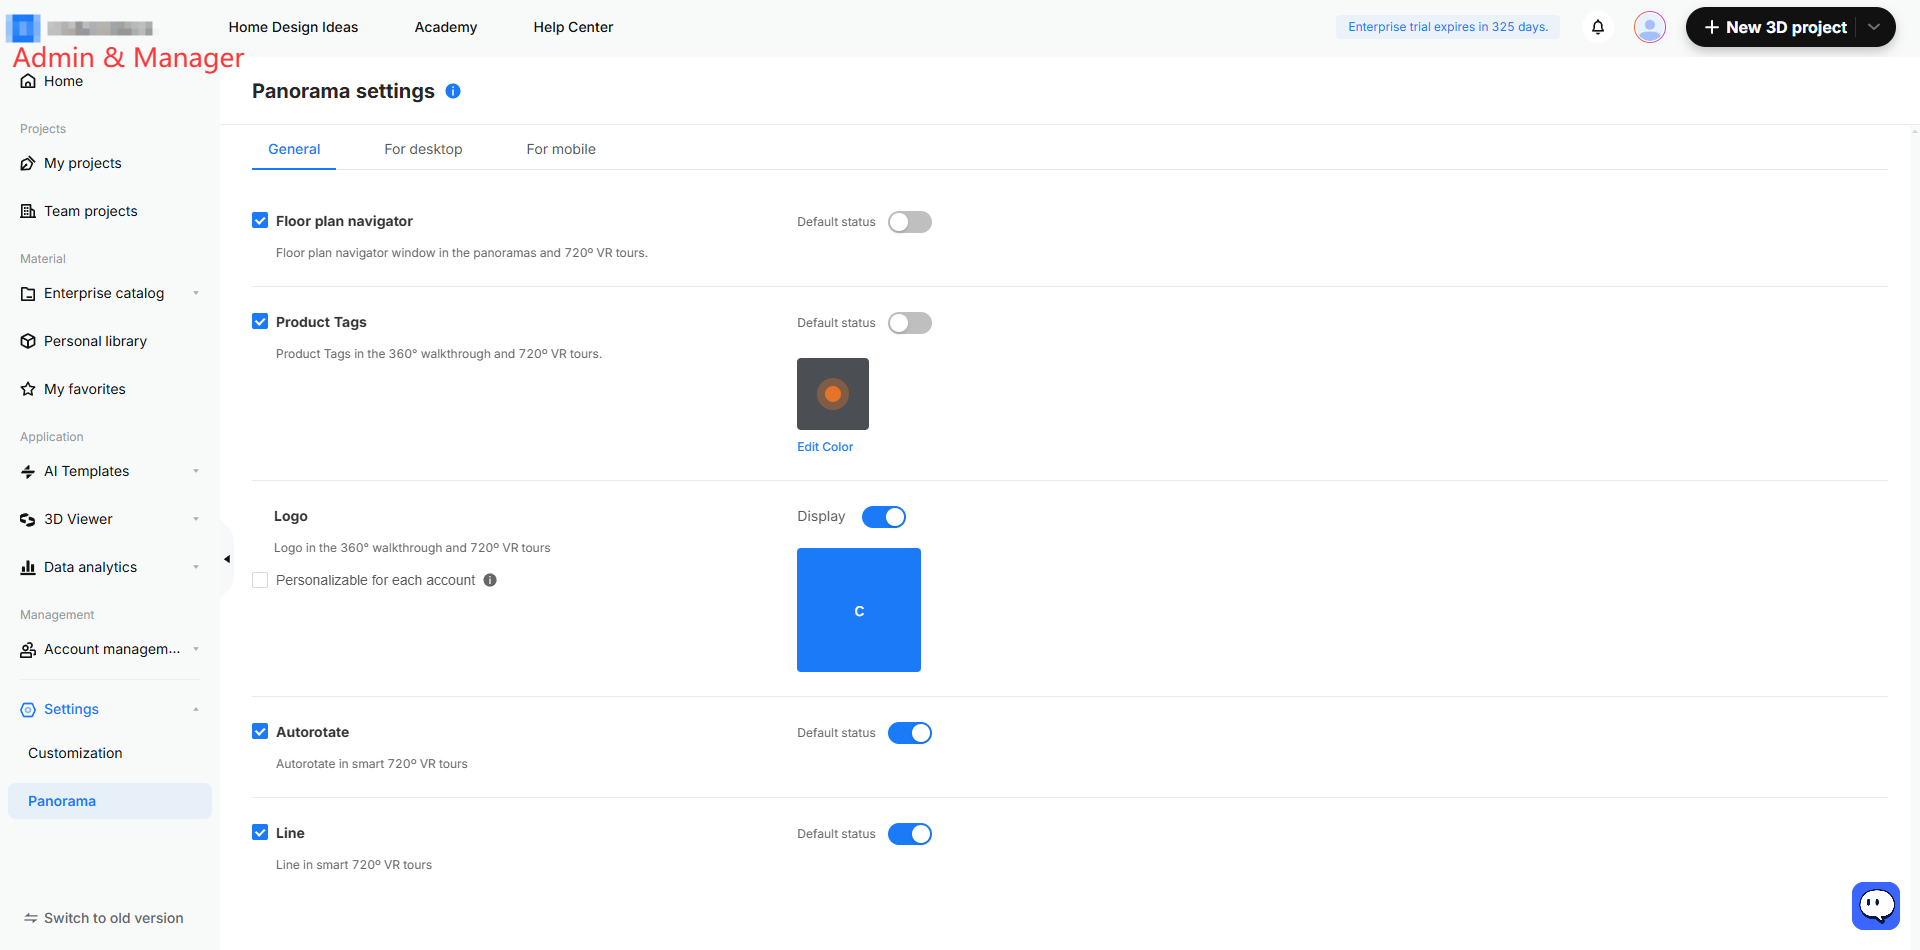Open the chat support bubble

[x=1876, y=906]
